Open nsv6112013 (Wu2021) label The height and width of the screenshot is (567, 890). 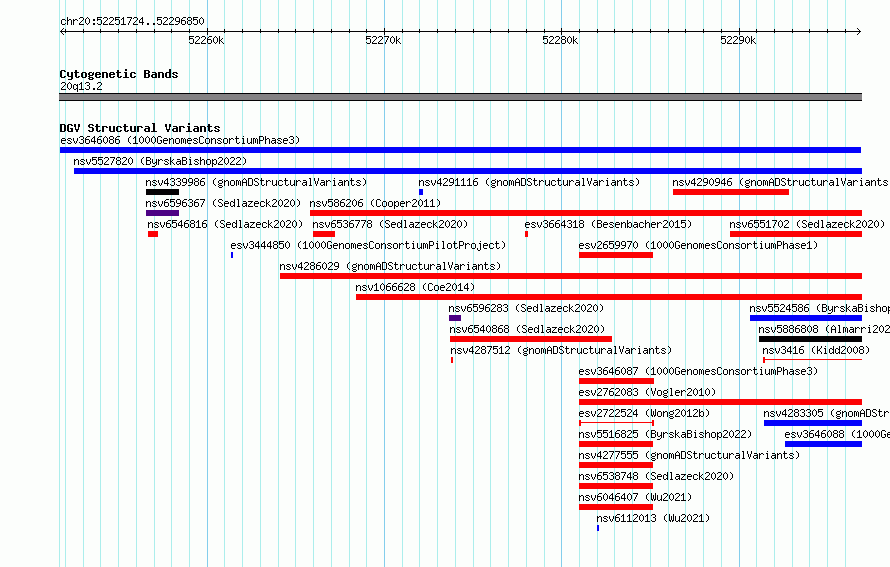653,518
